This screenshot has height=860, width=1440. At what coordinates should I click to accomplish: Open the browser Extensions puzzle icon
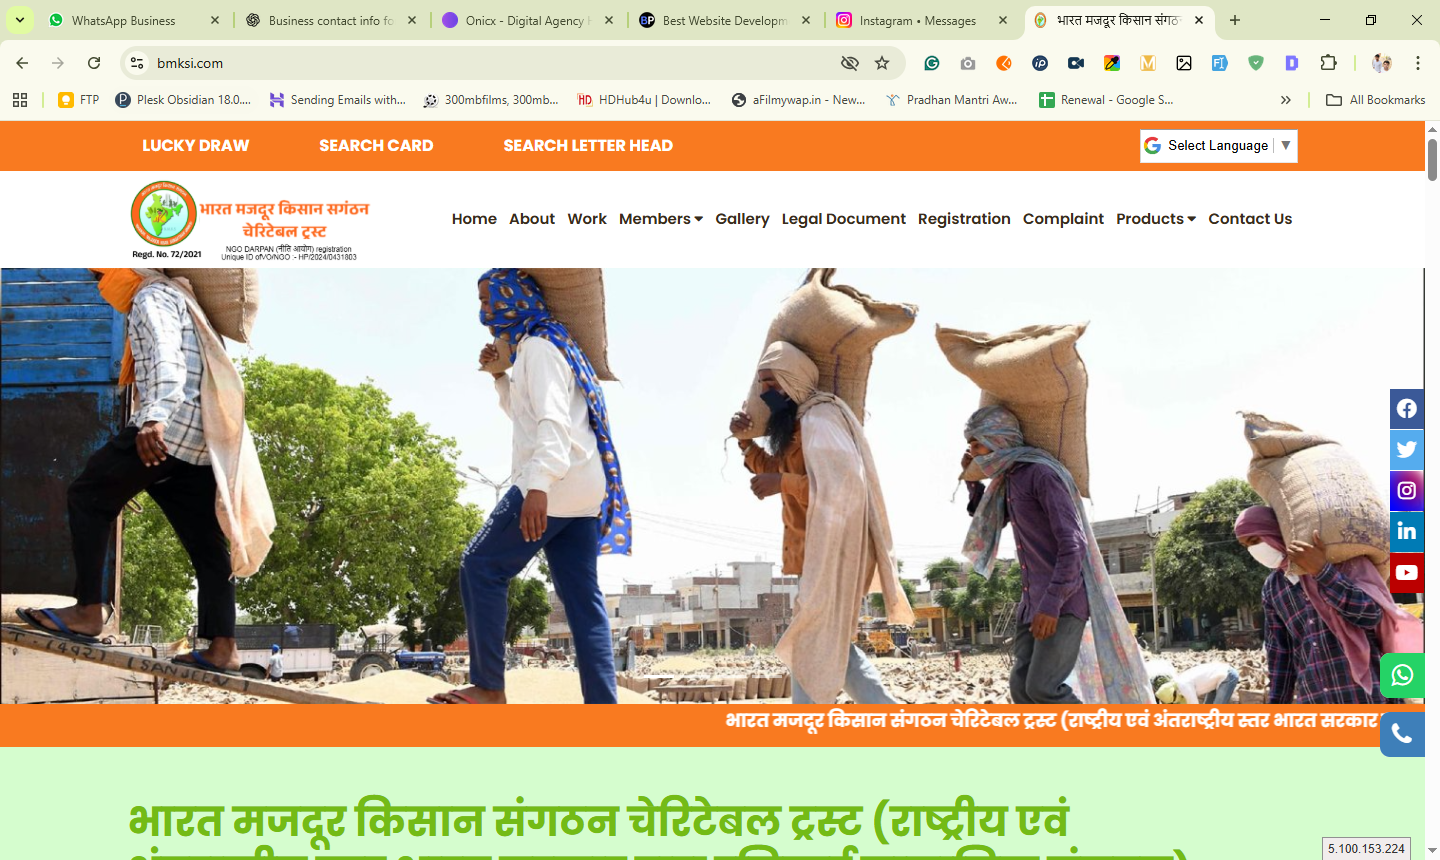click(1328, 63)
